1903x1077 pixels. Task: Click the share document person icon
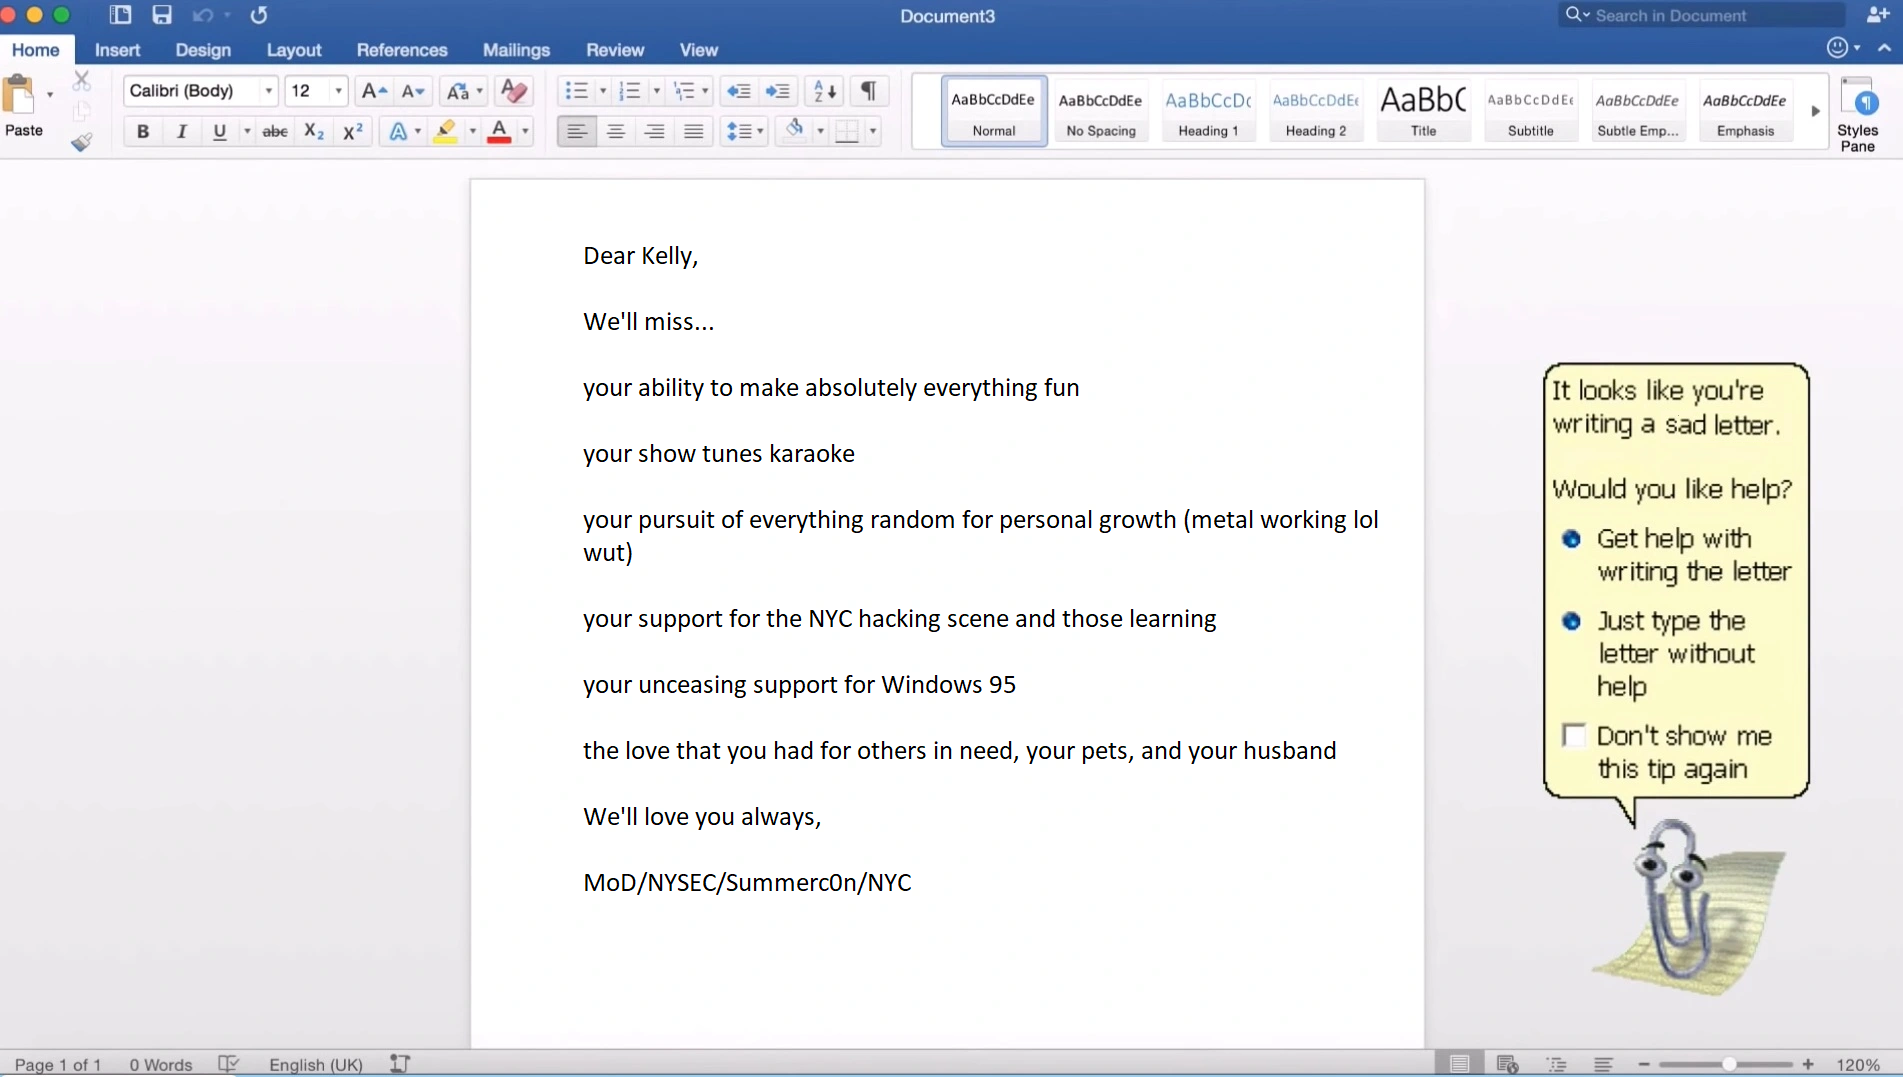pos(1877,15)
